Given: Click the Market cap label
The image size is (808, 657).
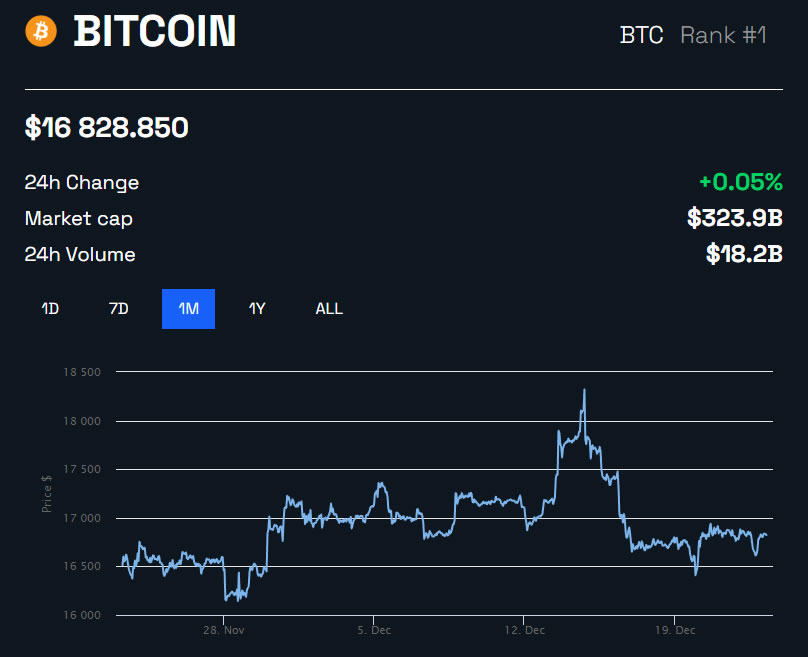Looking at the screenshot, I should 79,218.
